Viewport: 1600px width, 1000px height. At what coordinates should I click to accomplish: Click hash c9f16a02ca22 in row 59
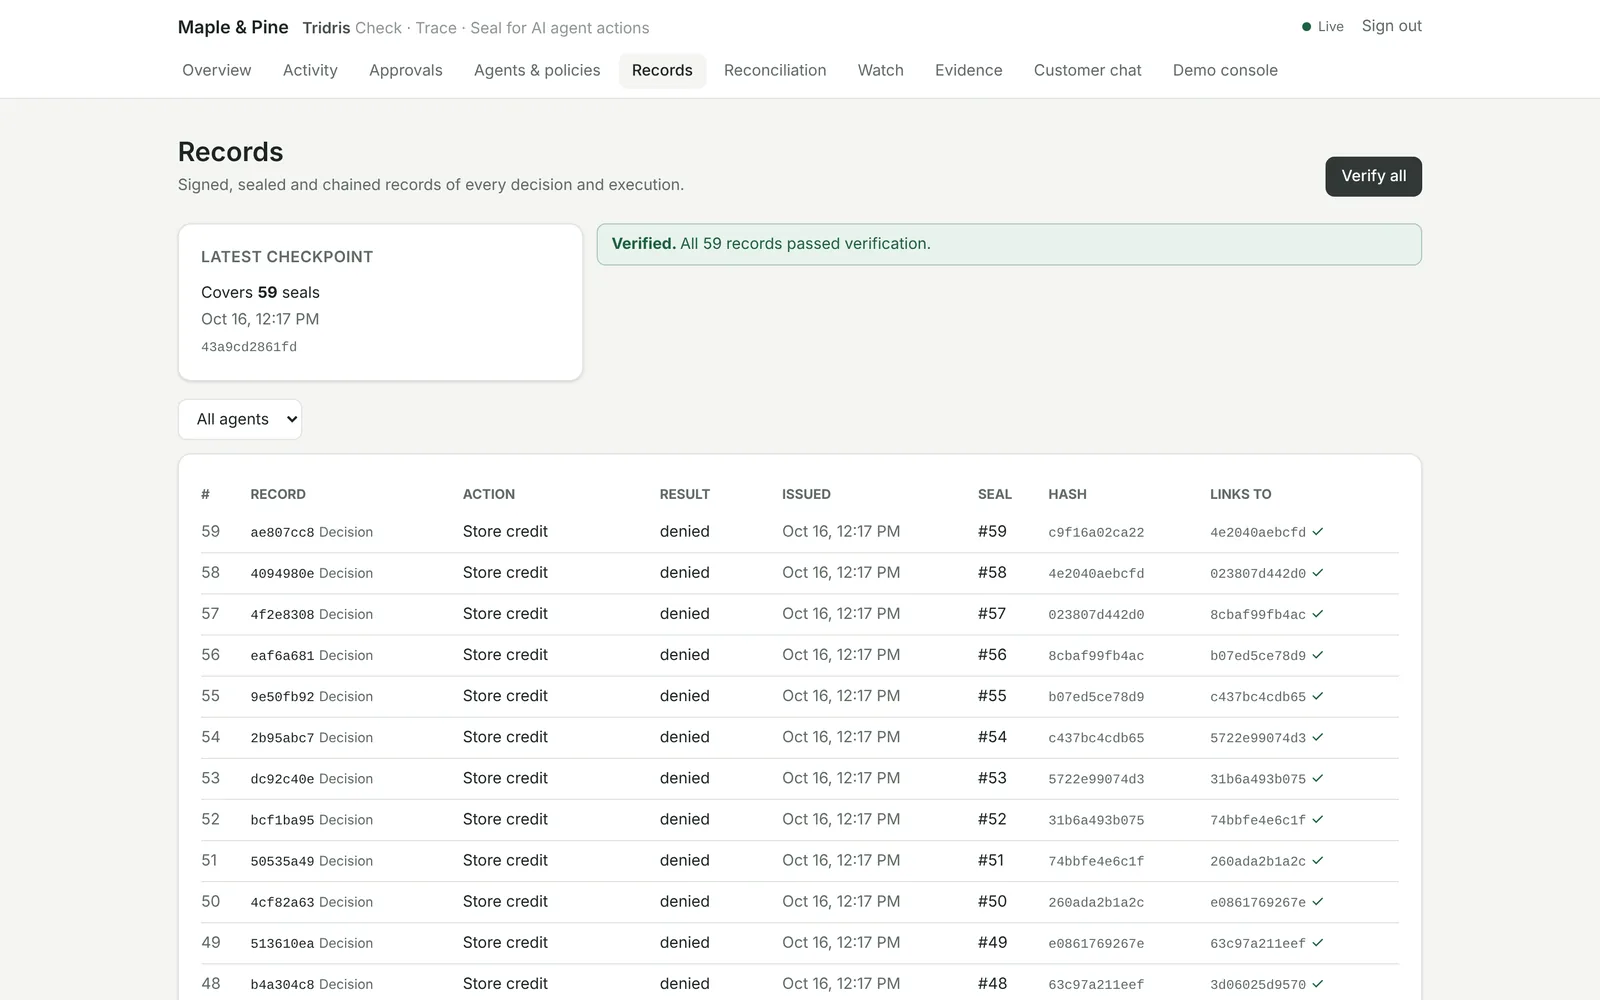1096,532
